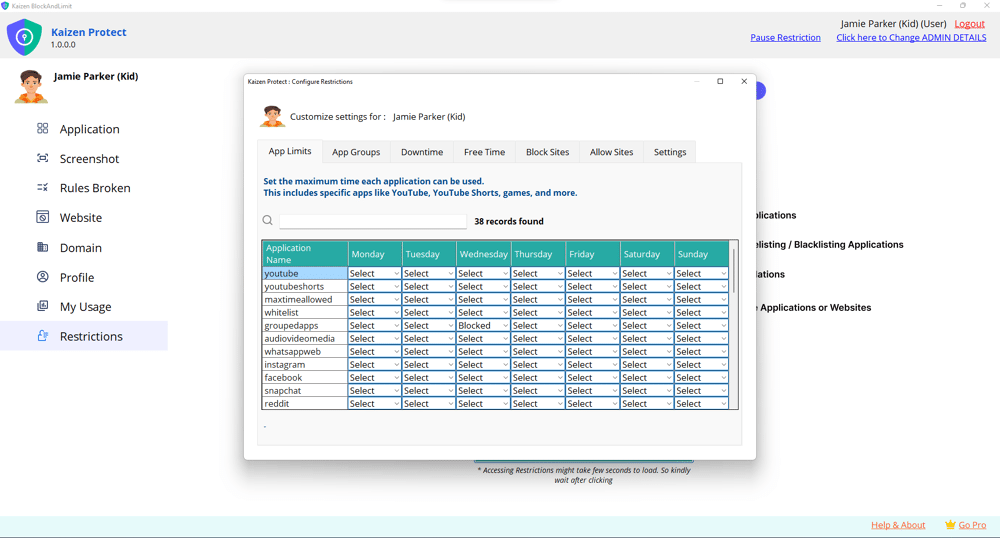This screenshot has width=1000, height=538.
Task: Open the App Groups tab
Action: pos(356,152)
